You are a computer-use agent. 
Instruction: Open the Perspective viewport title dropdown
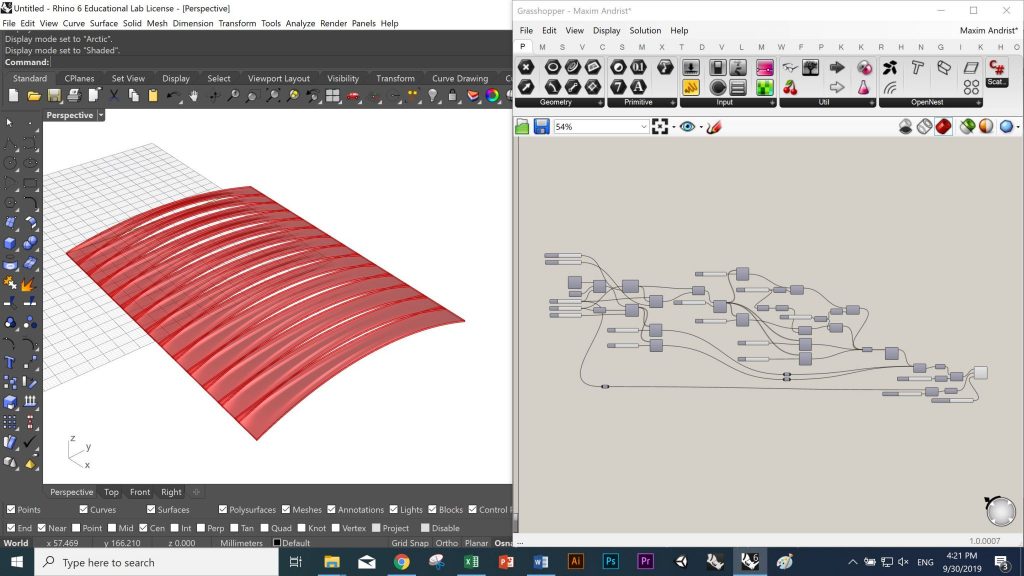tap(102, 115)
